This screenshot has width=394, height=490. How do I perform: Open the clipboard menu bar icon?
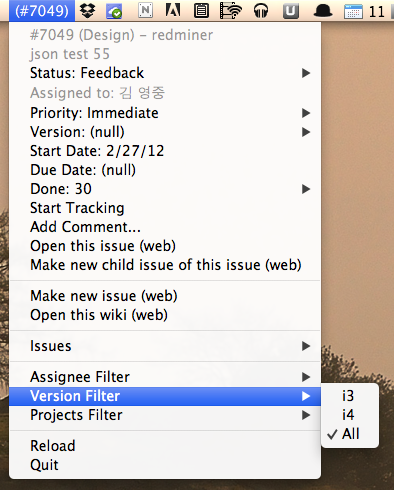coord(202,11)
